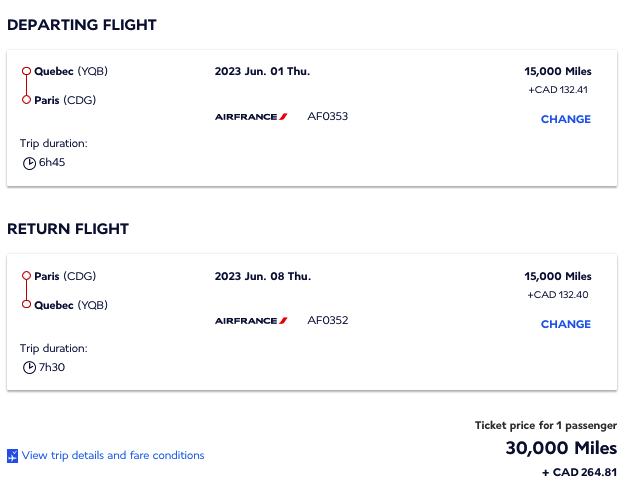This screenshot has width=626, height=490.
Task: Click CHANGE on the return flight
Action: (x=565, y=324)
